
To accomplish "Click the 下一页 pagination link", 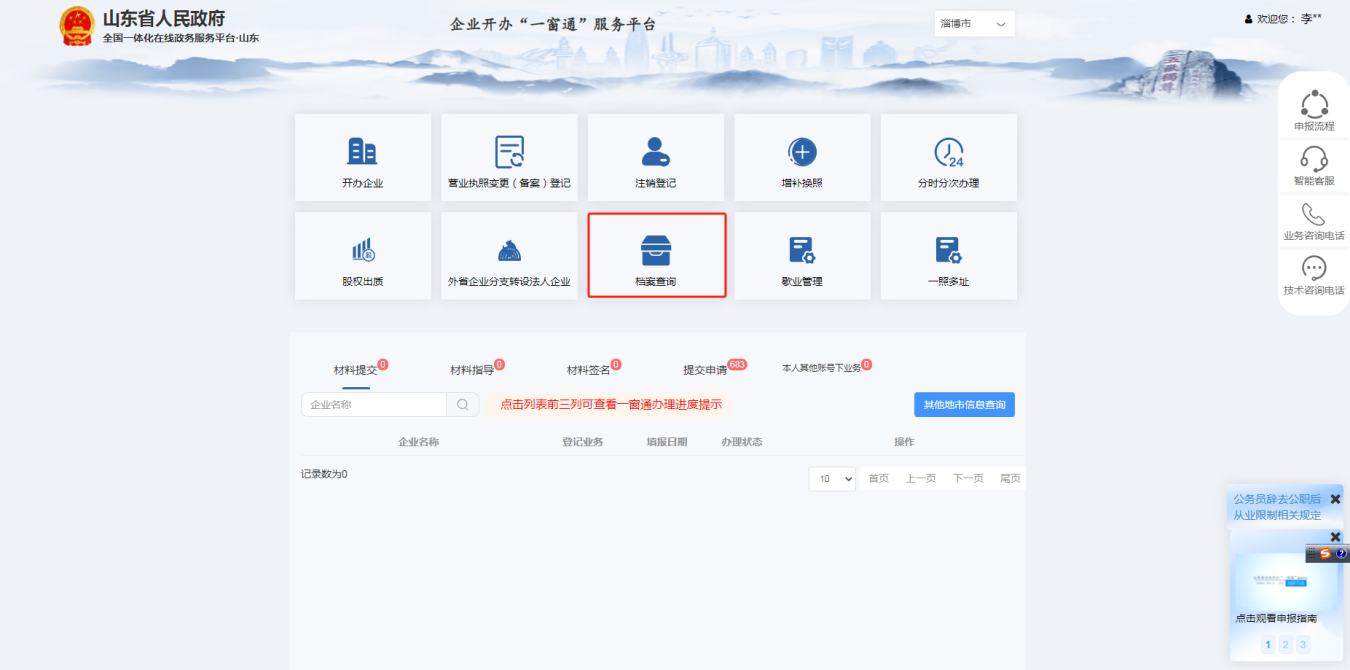I will [x=968, y=479].
